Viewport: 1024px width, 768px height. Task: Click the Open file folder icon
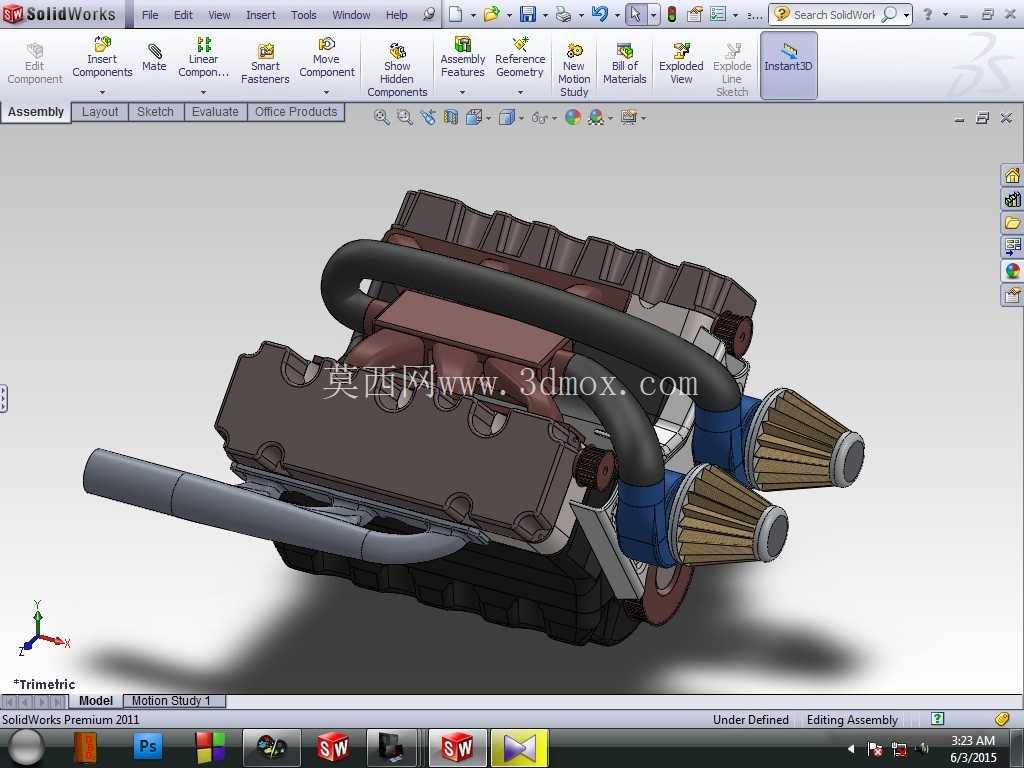click(x=491, y=14)
